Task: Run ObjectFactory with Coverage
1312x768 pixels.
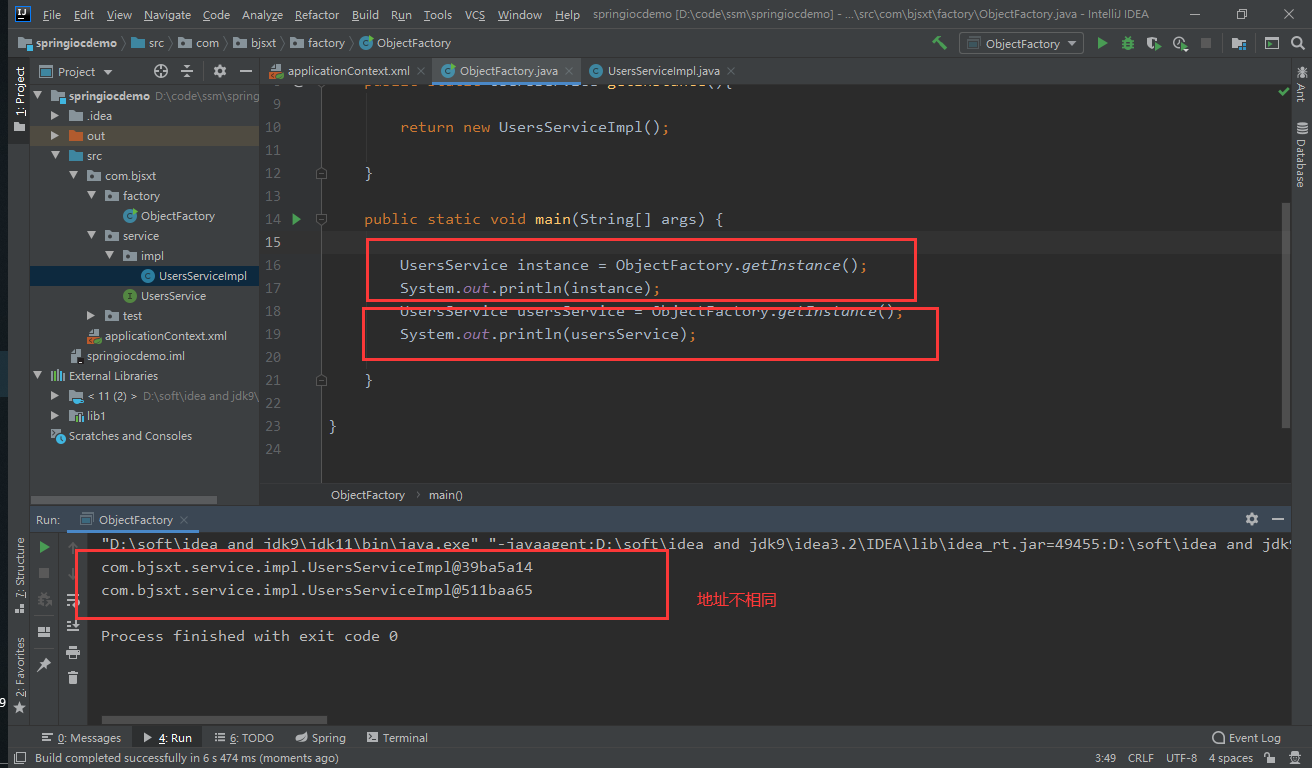Action: pos(1154,43)
